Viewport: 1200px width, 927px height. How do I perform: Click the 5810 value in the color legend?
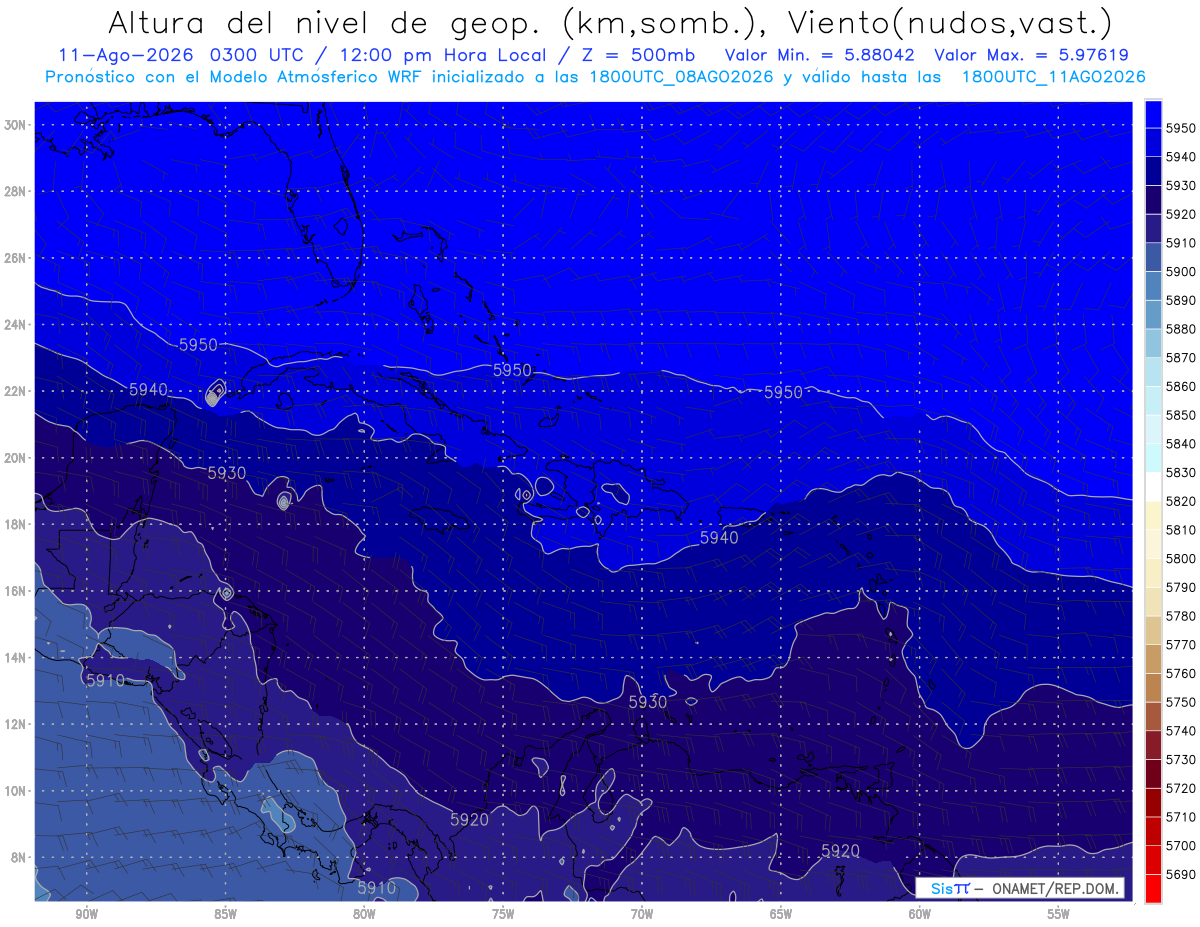pos(1181,530)
